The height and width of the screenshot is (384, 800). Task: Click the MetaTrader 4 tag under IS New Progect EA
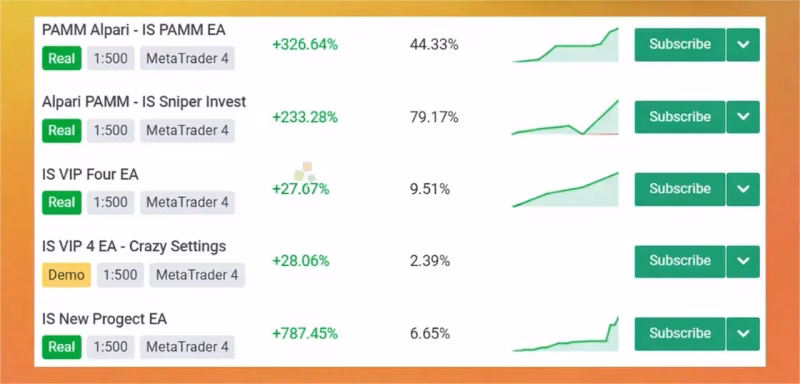point(187,347)
